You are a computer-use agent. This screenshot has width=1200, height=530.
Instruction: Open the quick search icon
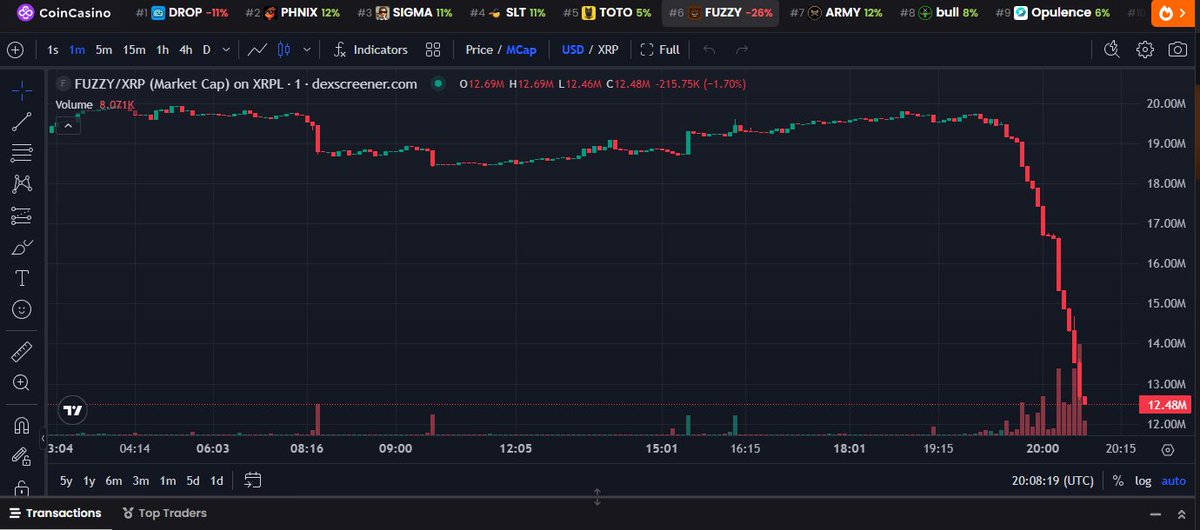(1111, 49)
